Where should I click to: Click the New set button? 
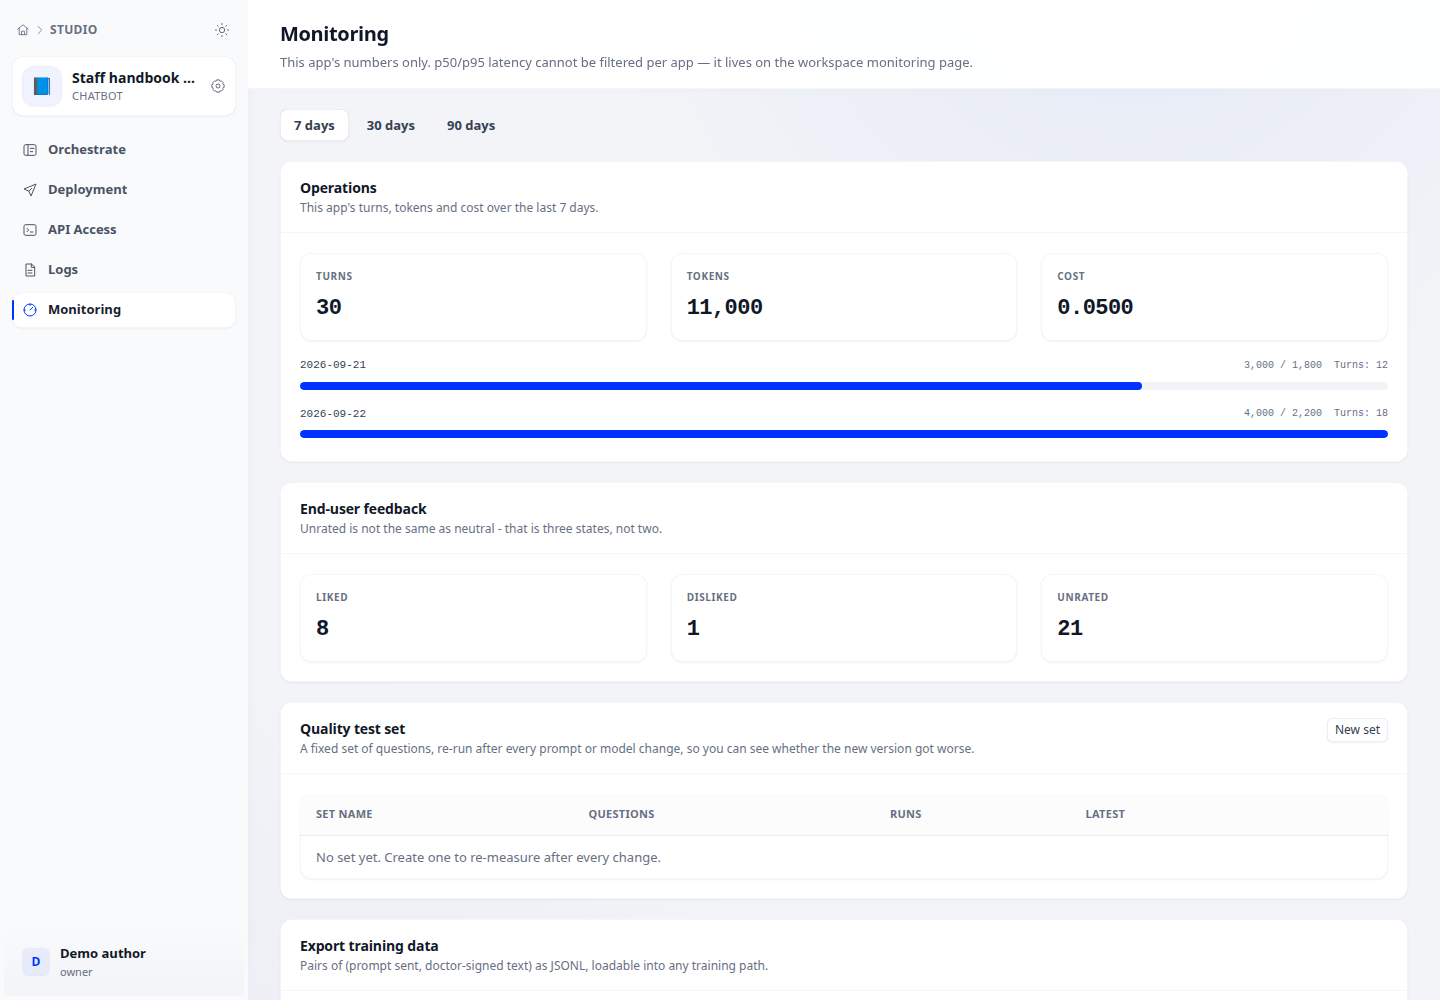1357,730
